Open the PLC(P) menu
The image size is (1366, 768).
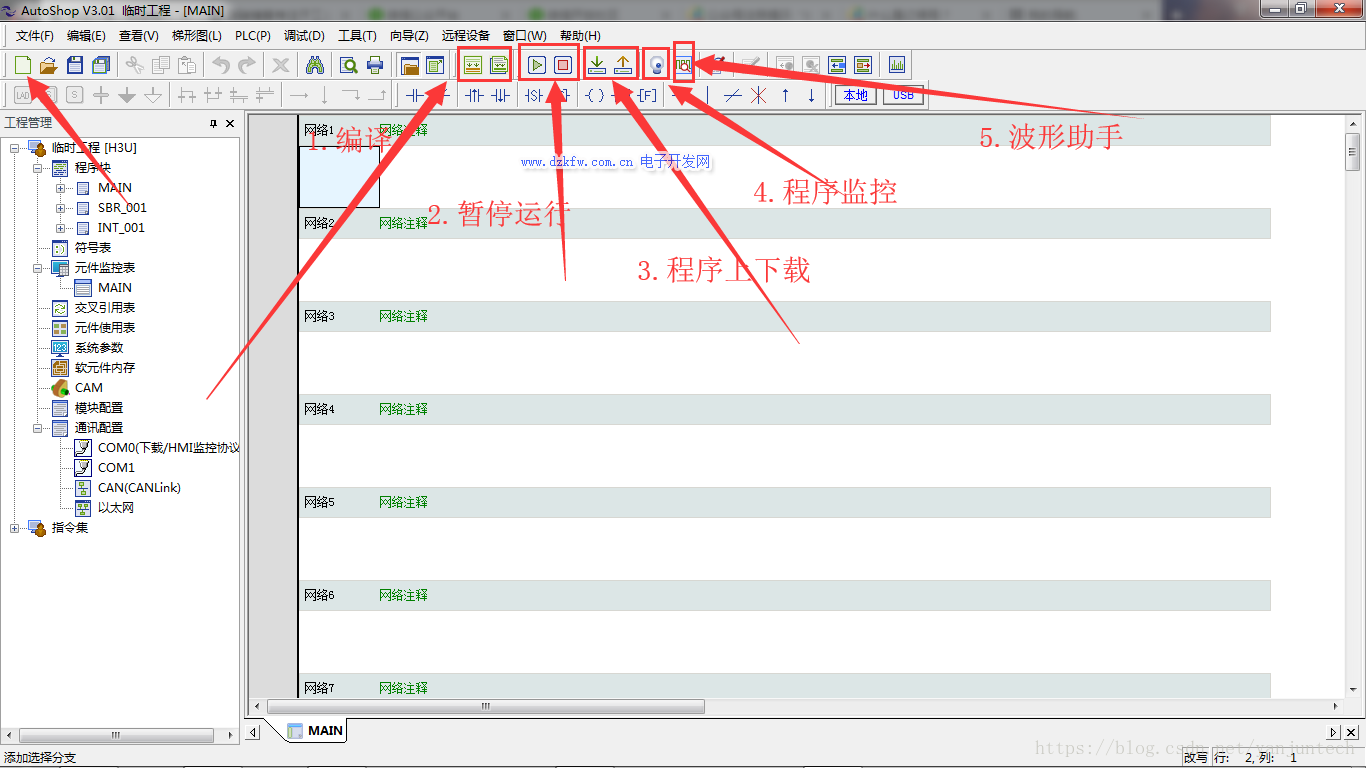pyautogui.click(x=252, y=35)
